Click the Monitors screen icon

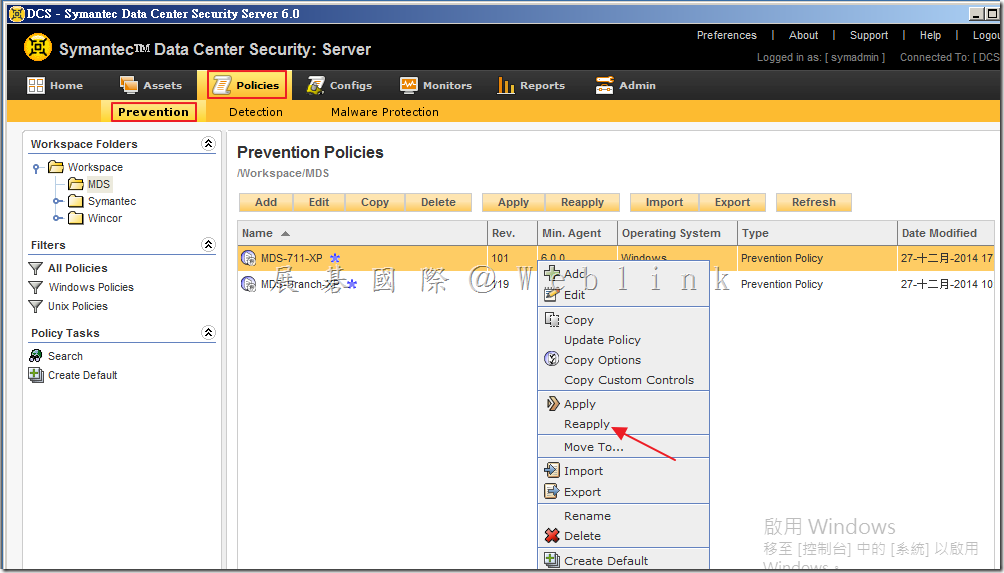point(409,85)
